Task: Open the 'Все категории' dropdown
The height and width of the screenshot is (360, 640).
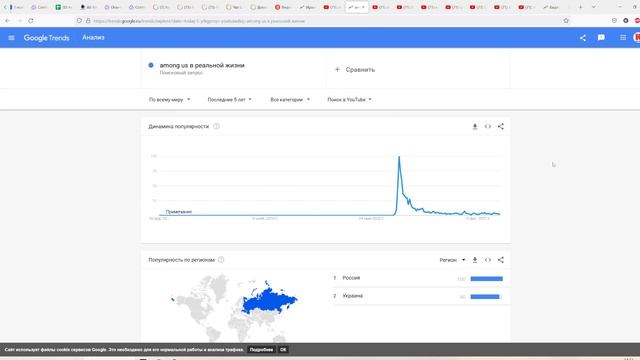Action: point(290,100)
